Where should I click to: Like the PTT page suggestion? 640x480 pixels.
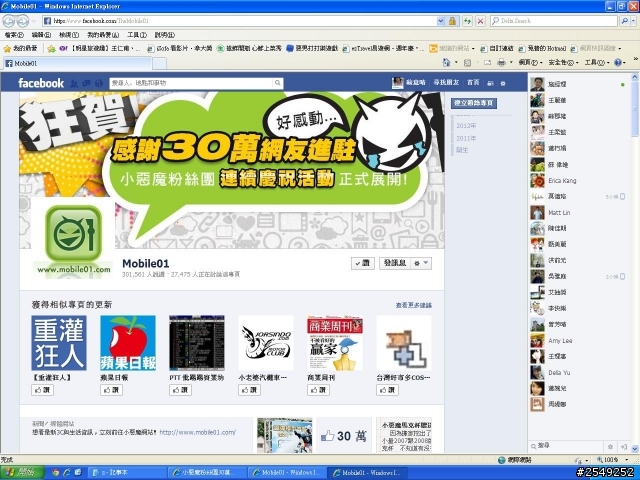pyautogui.click(x=180, y=390)
